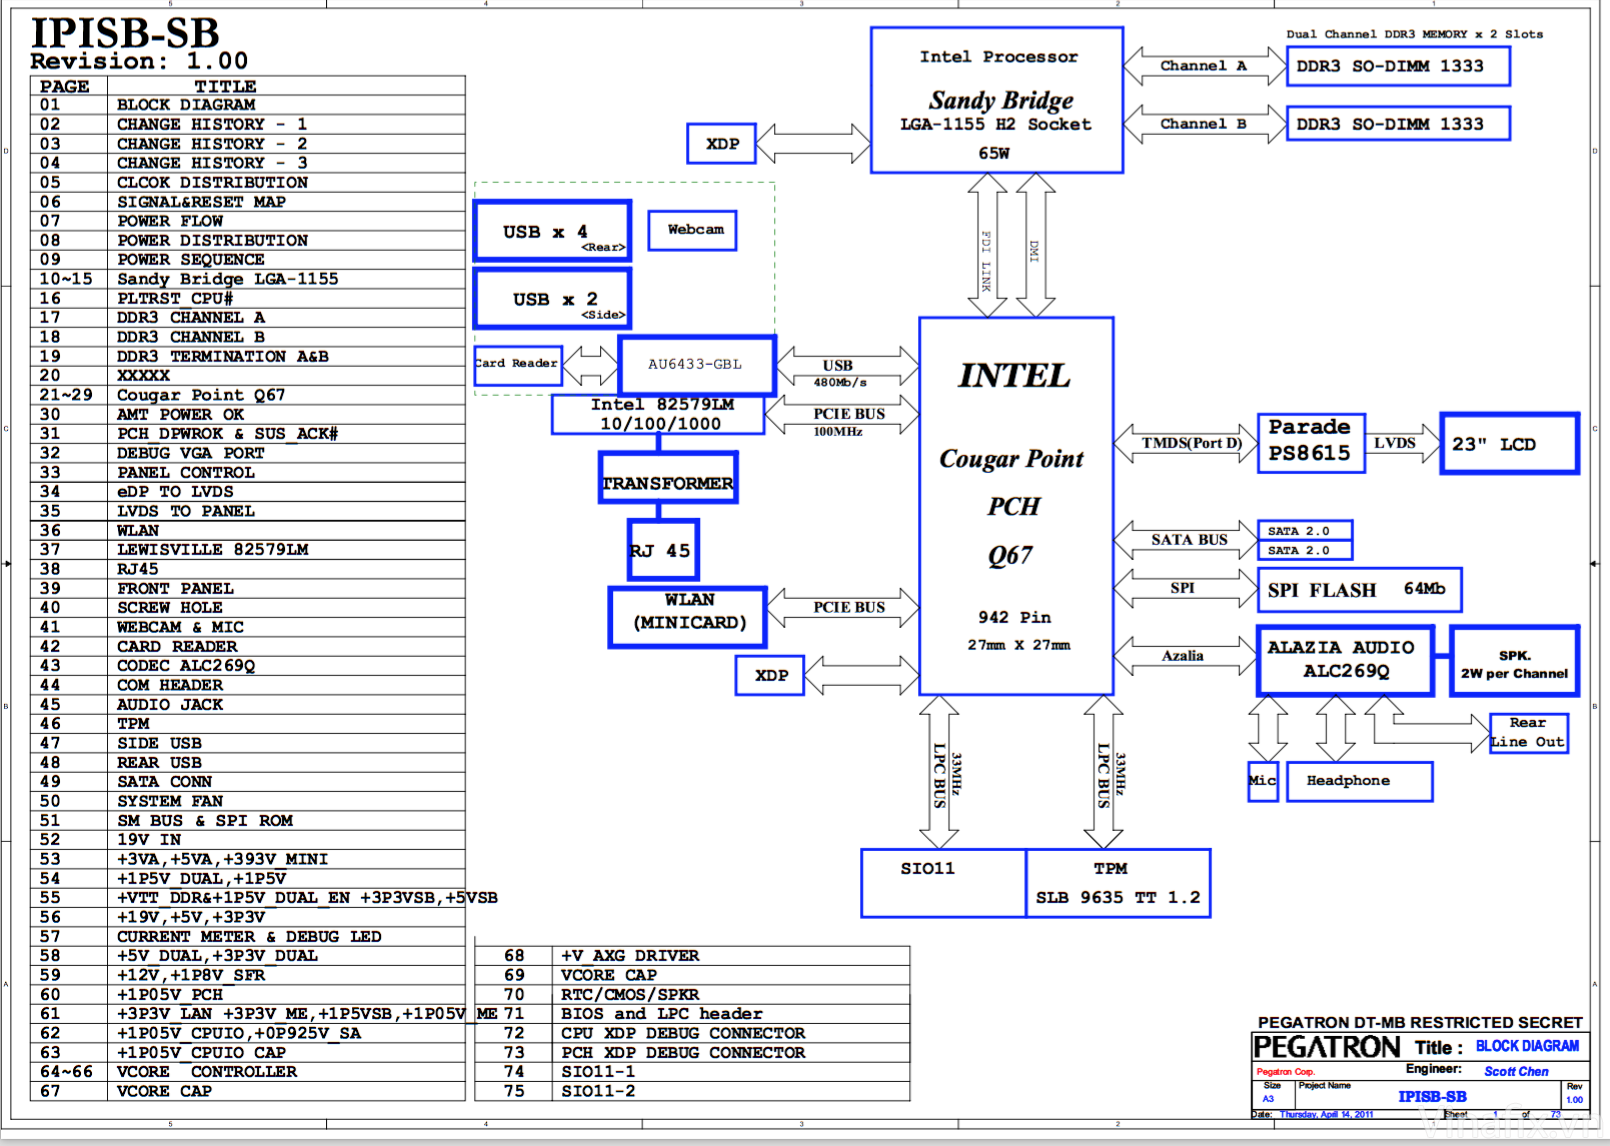This screenshot has height=1146, width=1610.
Task: Select the SPI FLASH 64Mb block
Action: pos(1359,589)
